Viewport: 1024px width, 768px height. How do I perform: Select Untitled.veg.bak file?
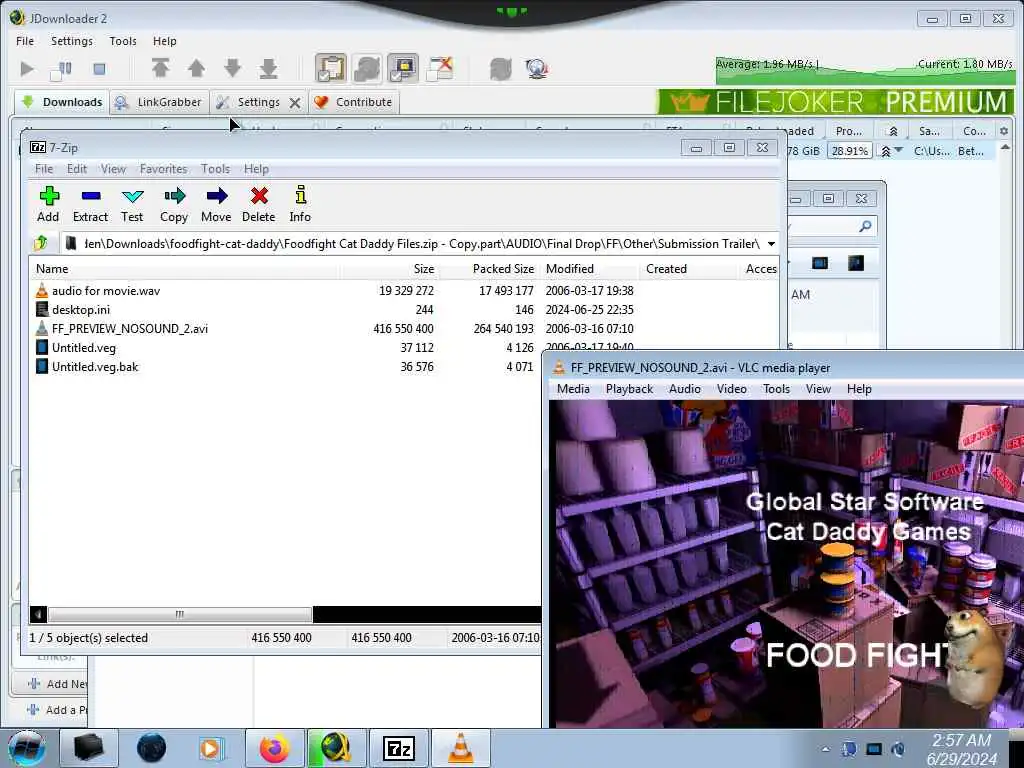pyautogui.click(x=95, y=367)
